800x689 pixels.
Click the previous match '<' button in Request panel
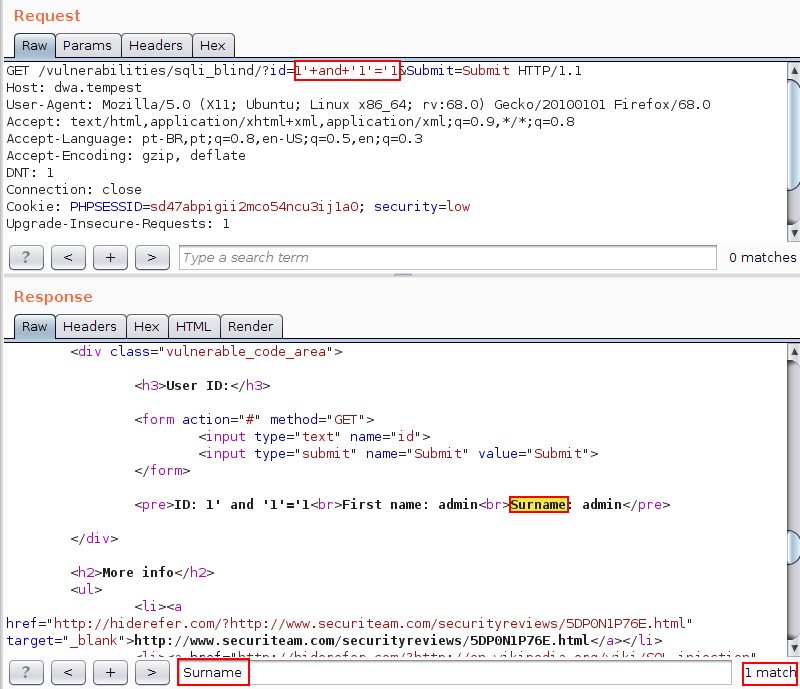(x=68, y=257)
